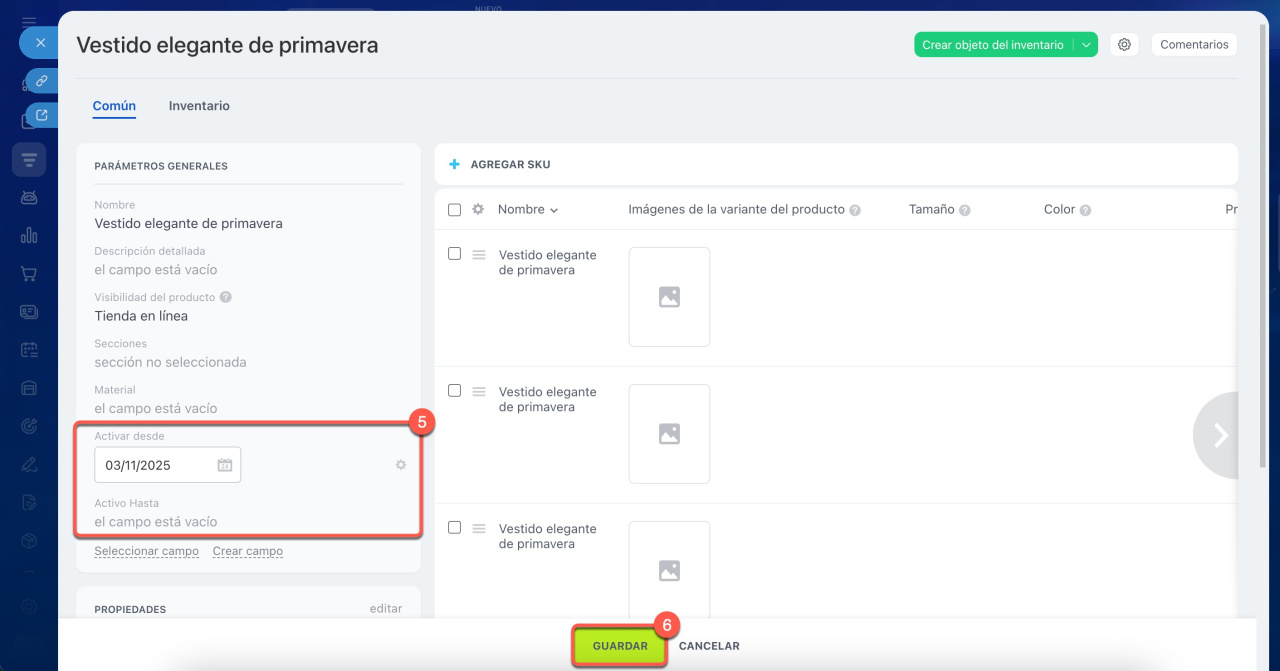
Task: Click the Activar desde date input field
Action: click(155, 465)
